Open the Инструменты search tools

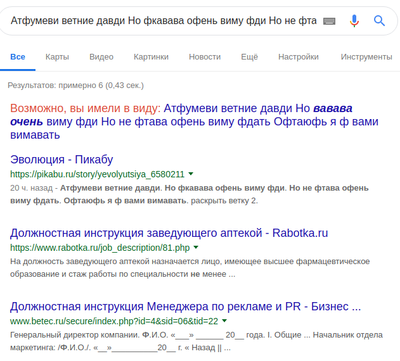[366, 57]
